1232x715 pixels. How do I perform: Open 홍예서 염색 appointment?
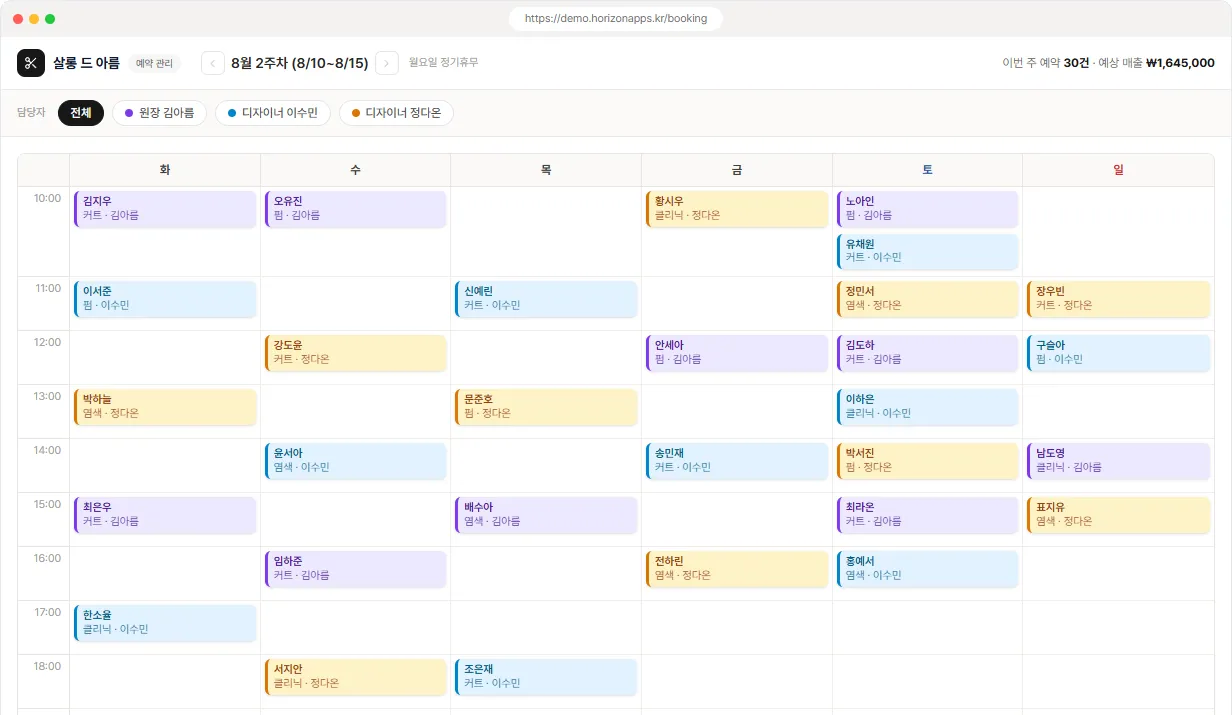[x=927, y=569]
